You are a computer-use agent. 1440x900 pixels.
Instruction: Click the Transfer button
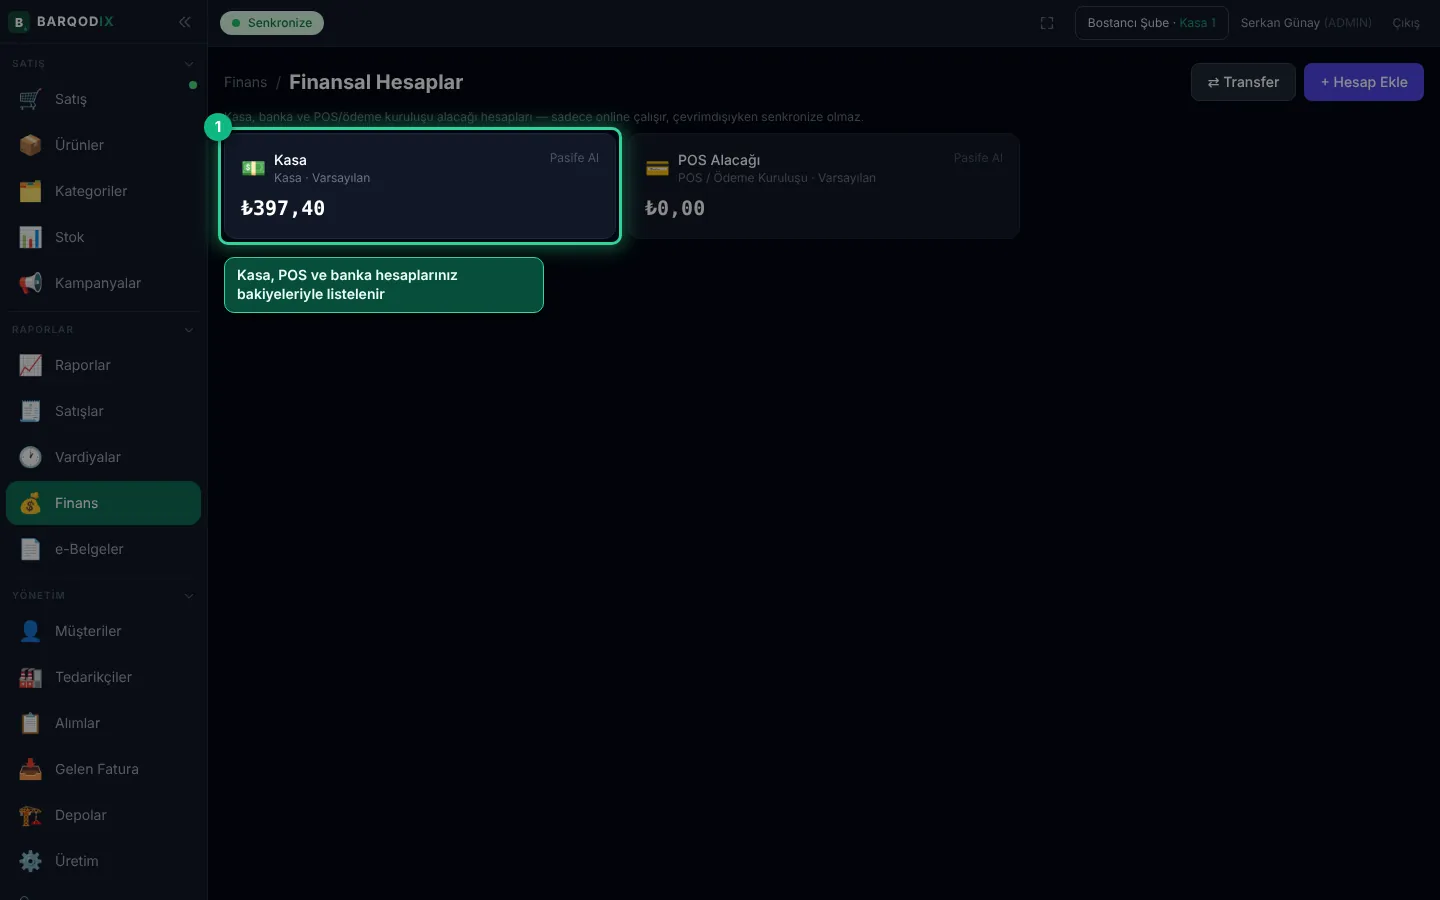tap(1243, 82)
